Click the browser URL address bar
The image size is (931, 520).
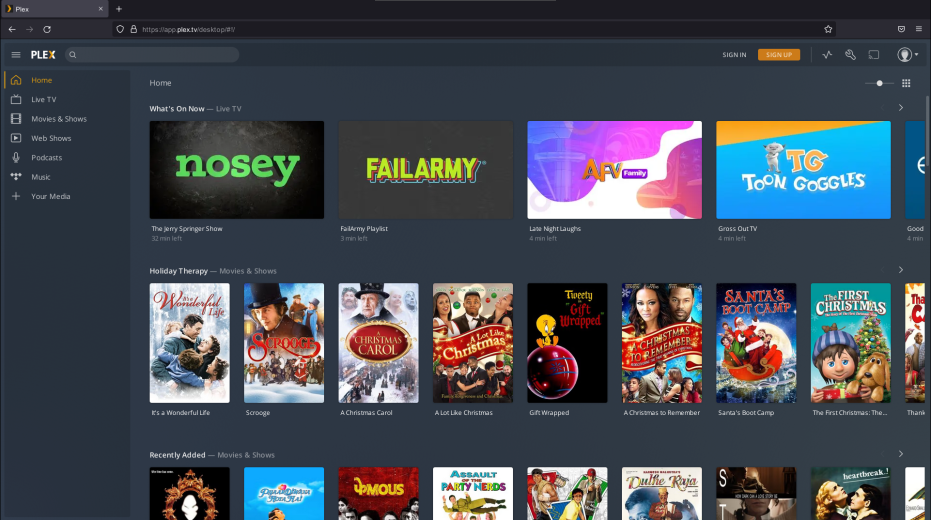472,29
